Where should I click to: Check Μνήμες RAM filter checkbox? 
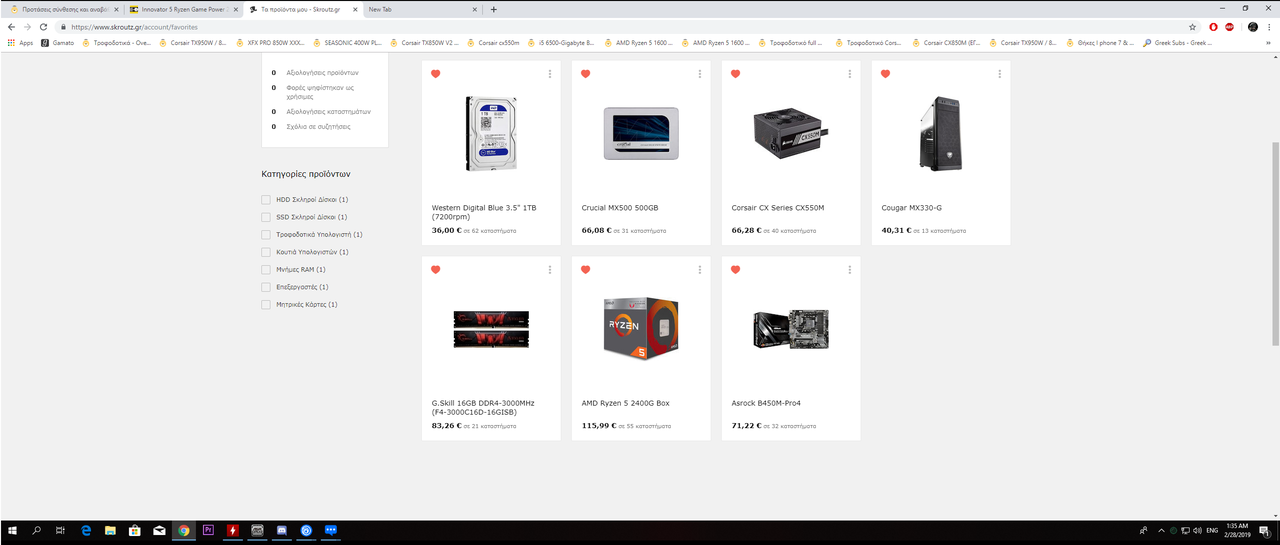(266, 269)
